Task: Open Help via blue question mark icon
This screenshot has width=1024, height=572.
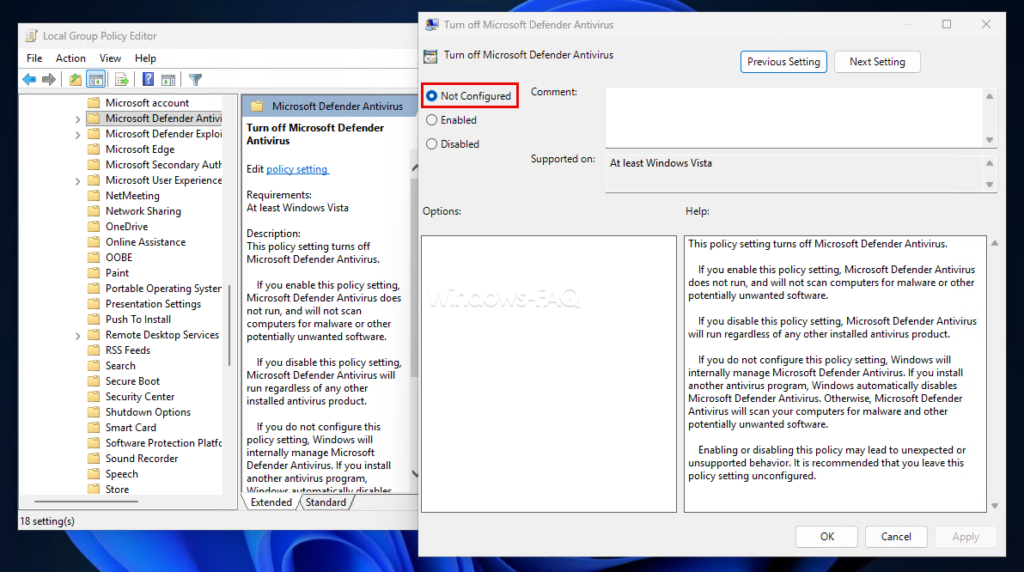Action: (x=148, y=80)
